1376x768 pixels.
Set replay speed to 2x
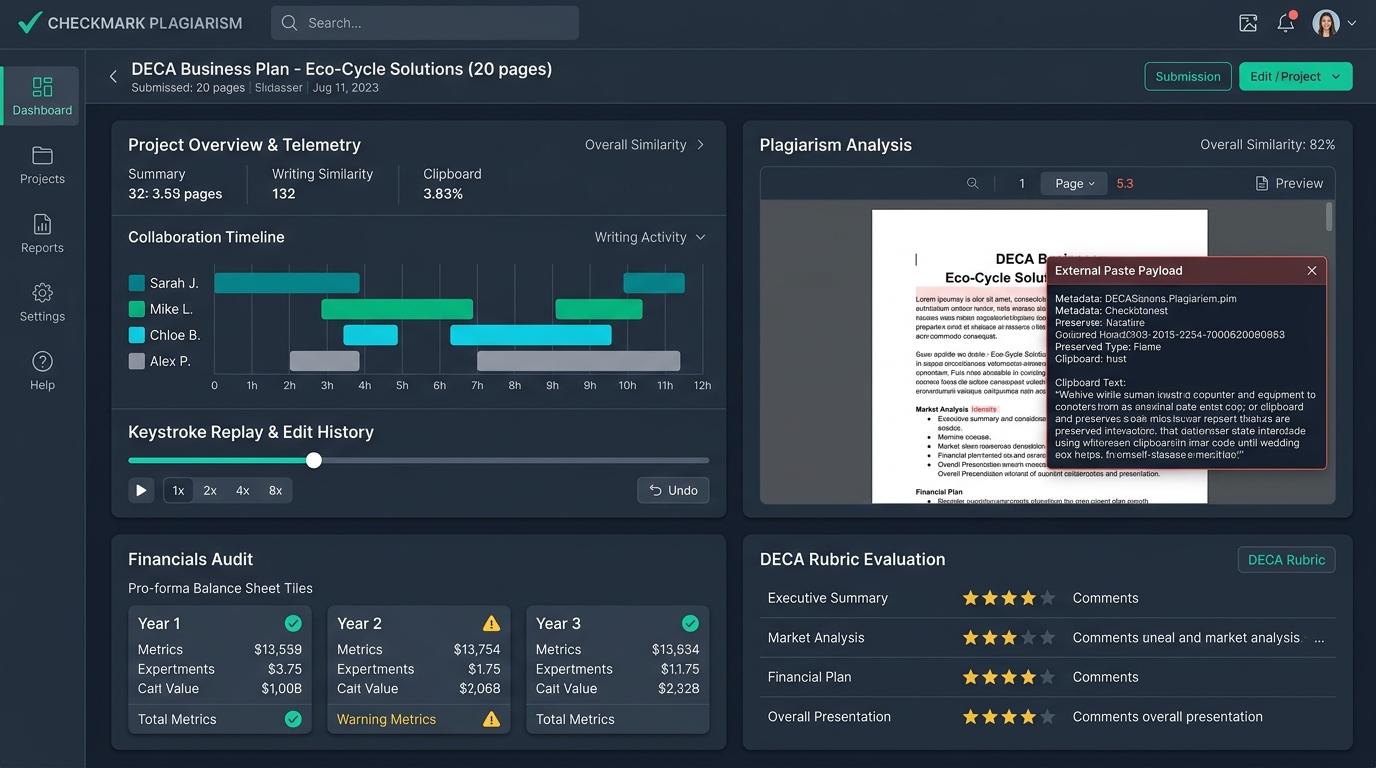click(x=210, y=490)
